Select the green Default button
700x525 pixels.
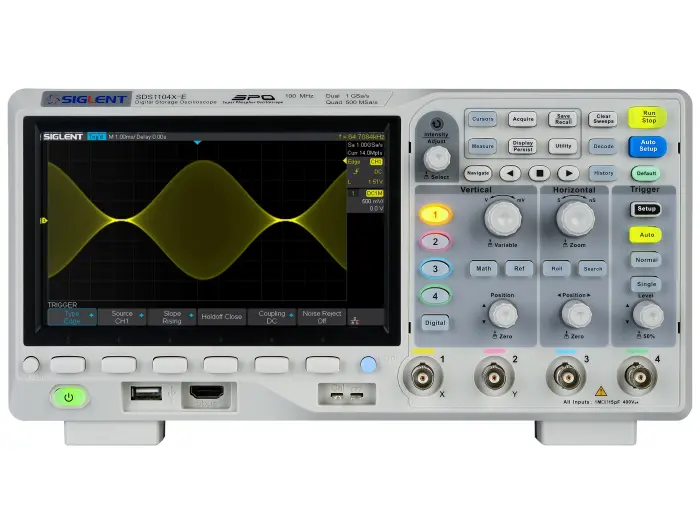click(x=646, y=173)
